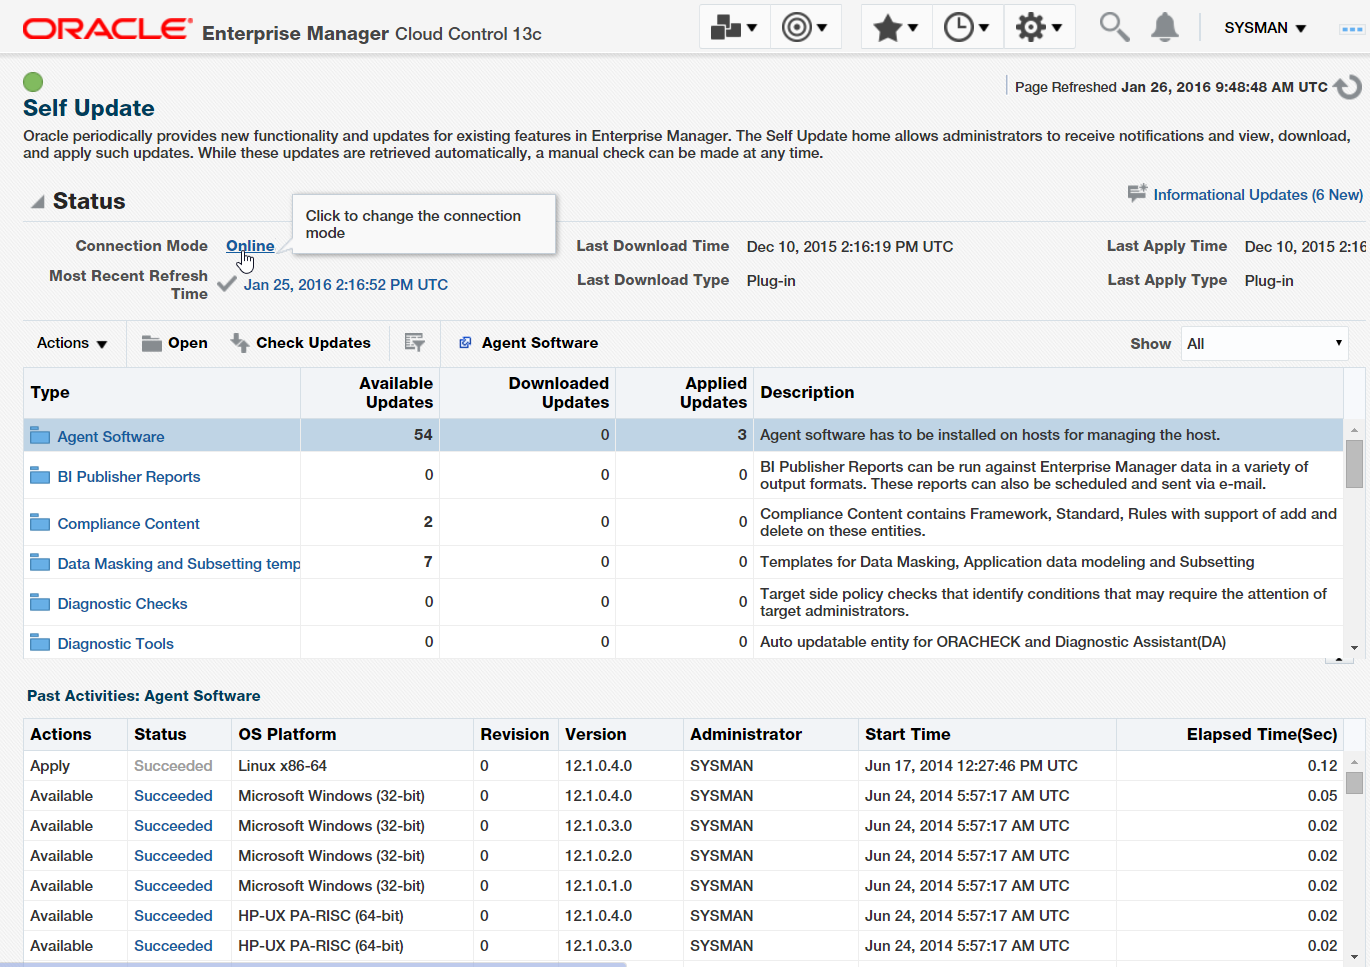The width and height of the screenshot is (1370, 967).
Task: Click folder icon beside Agent Software row
Action: click(x=40, y=436)
